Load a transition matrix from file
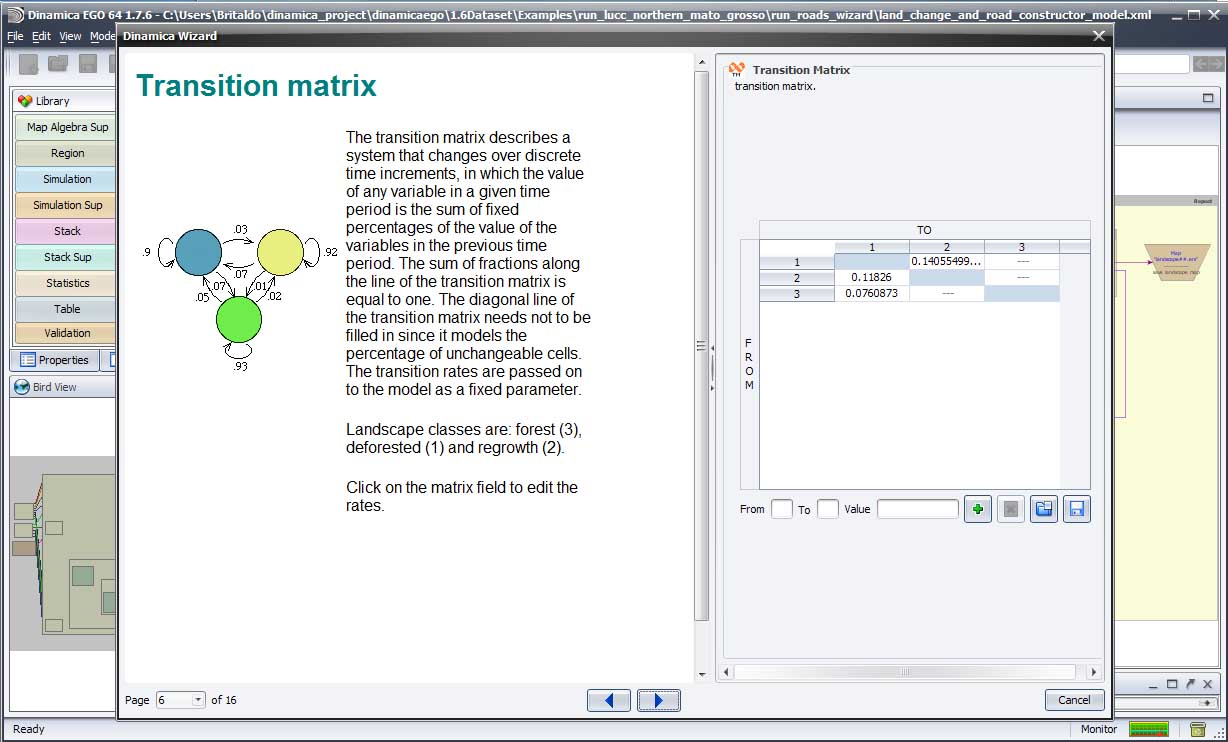This screenshot has width=1228, height=742. pyautogui.click(x=1044, y=509)
